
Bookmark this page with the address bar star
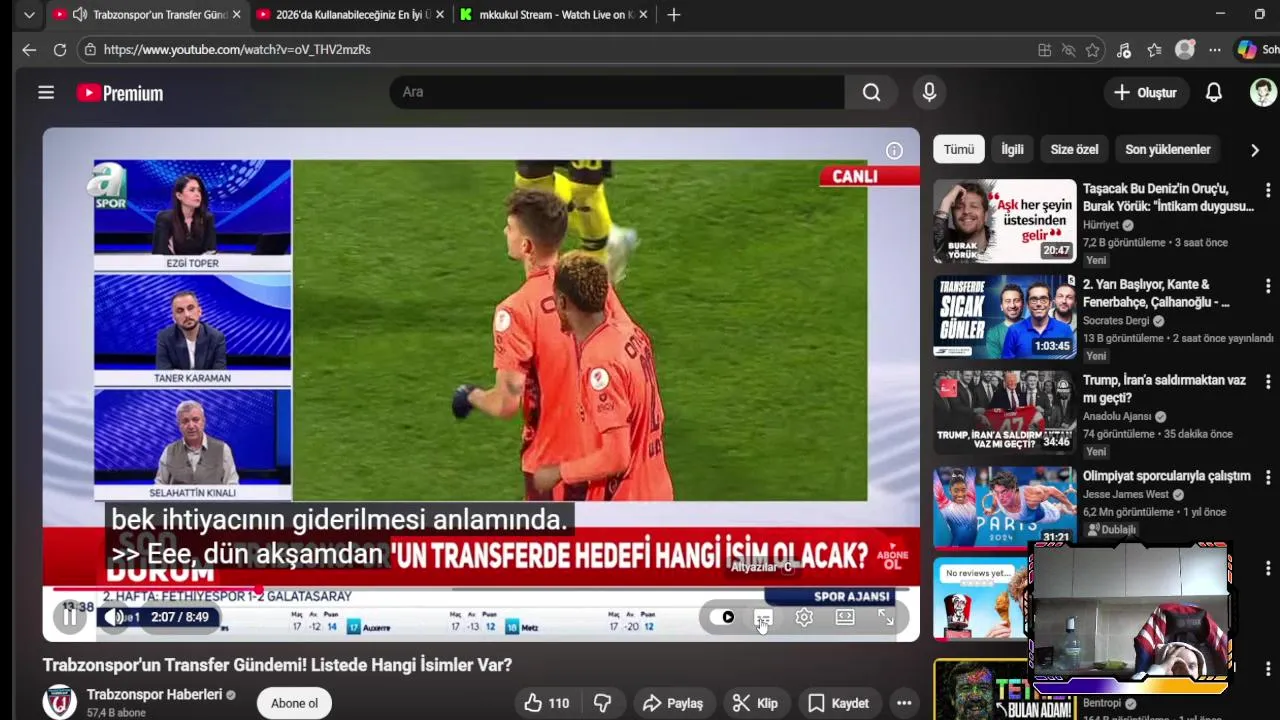tap(1093, 50)
